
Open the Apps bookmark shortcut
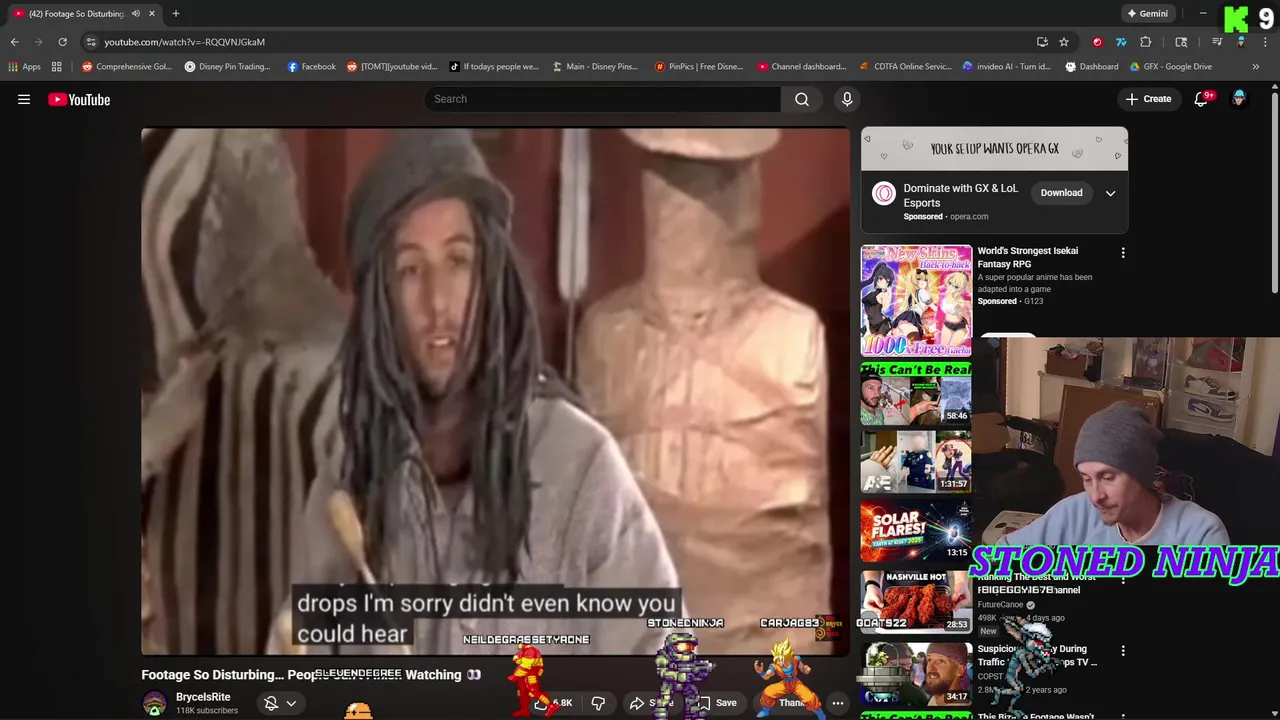tap(24, 67)
